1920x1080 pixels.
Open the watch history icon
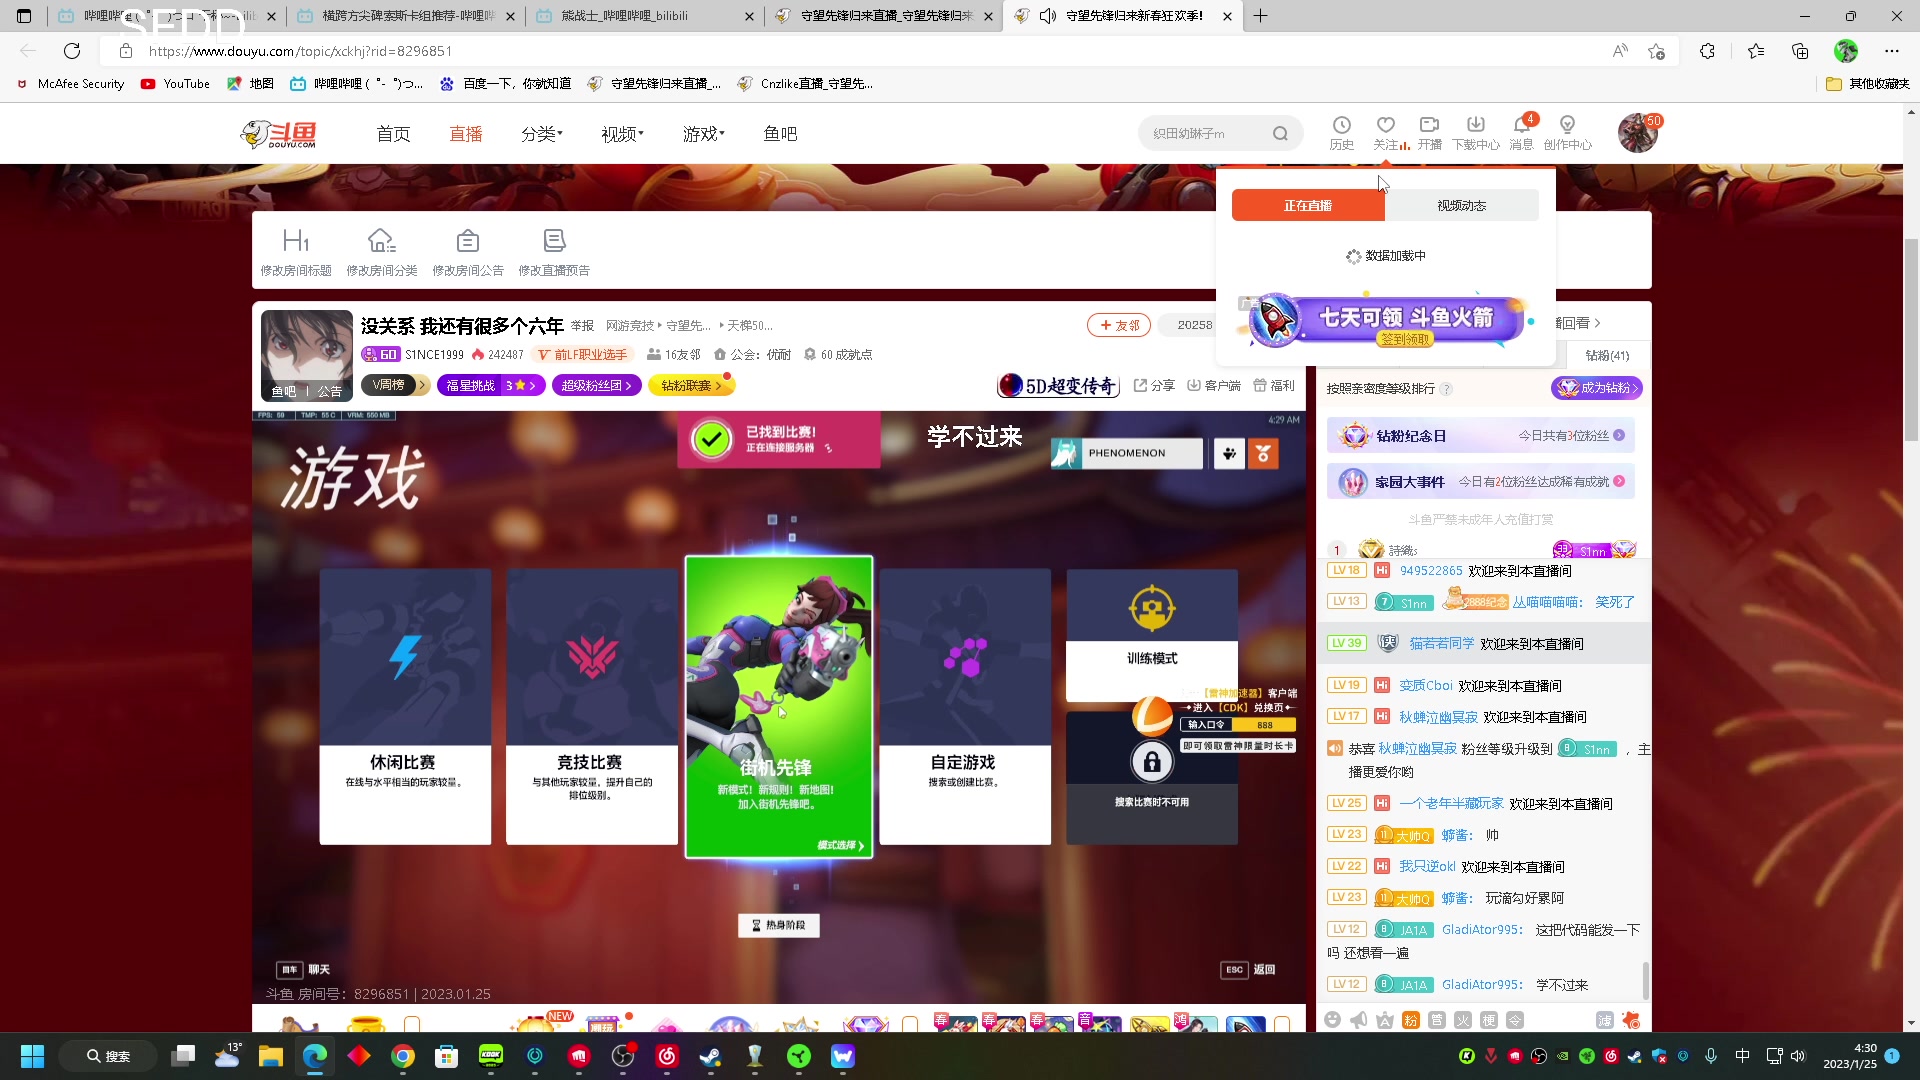click(x=1341, y=133)
